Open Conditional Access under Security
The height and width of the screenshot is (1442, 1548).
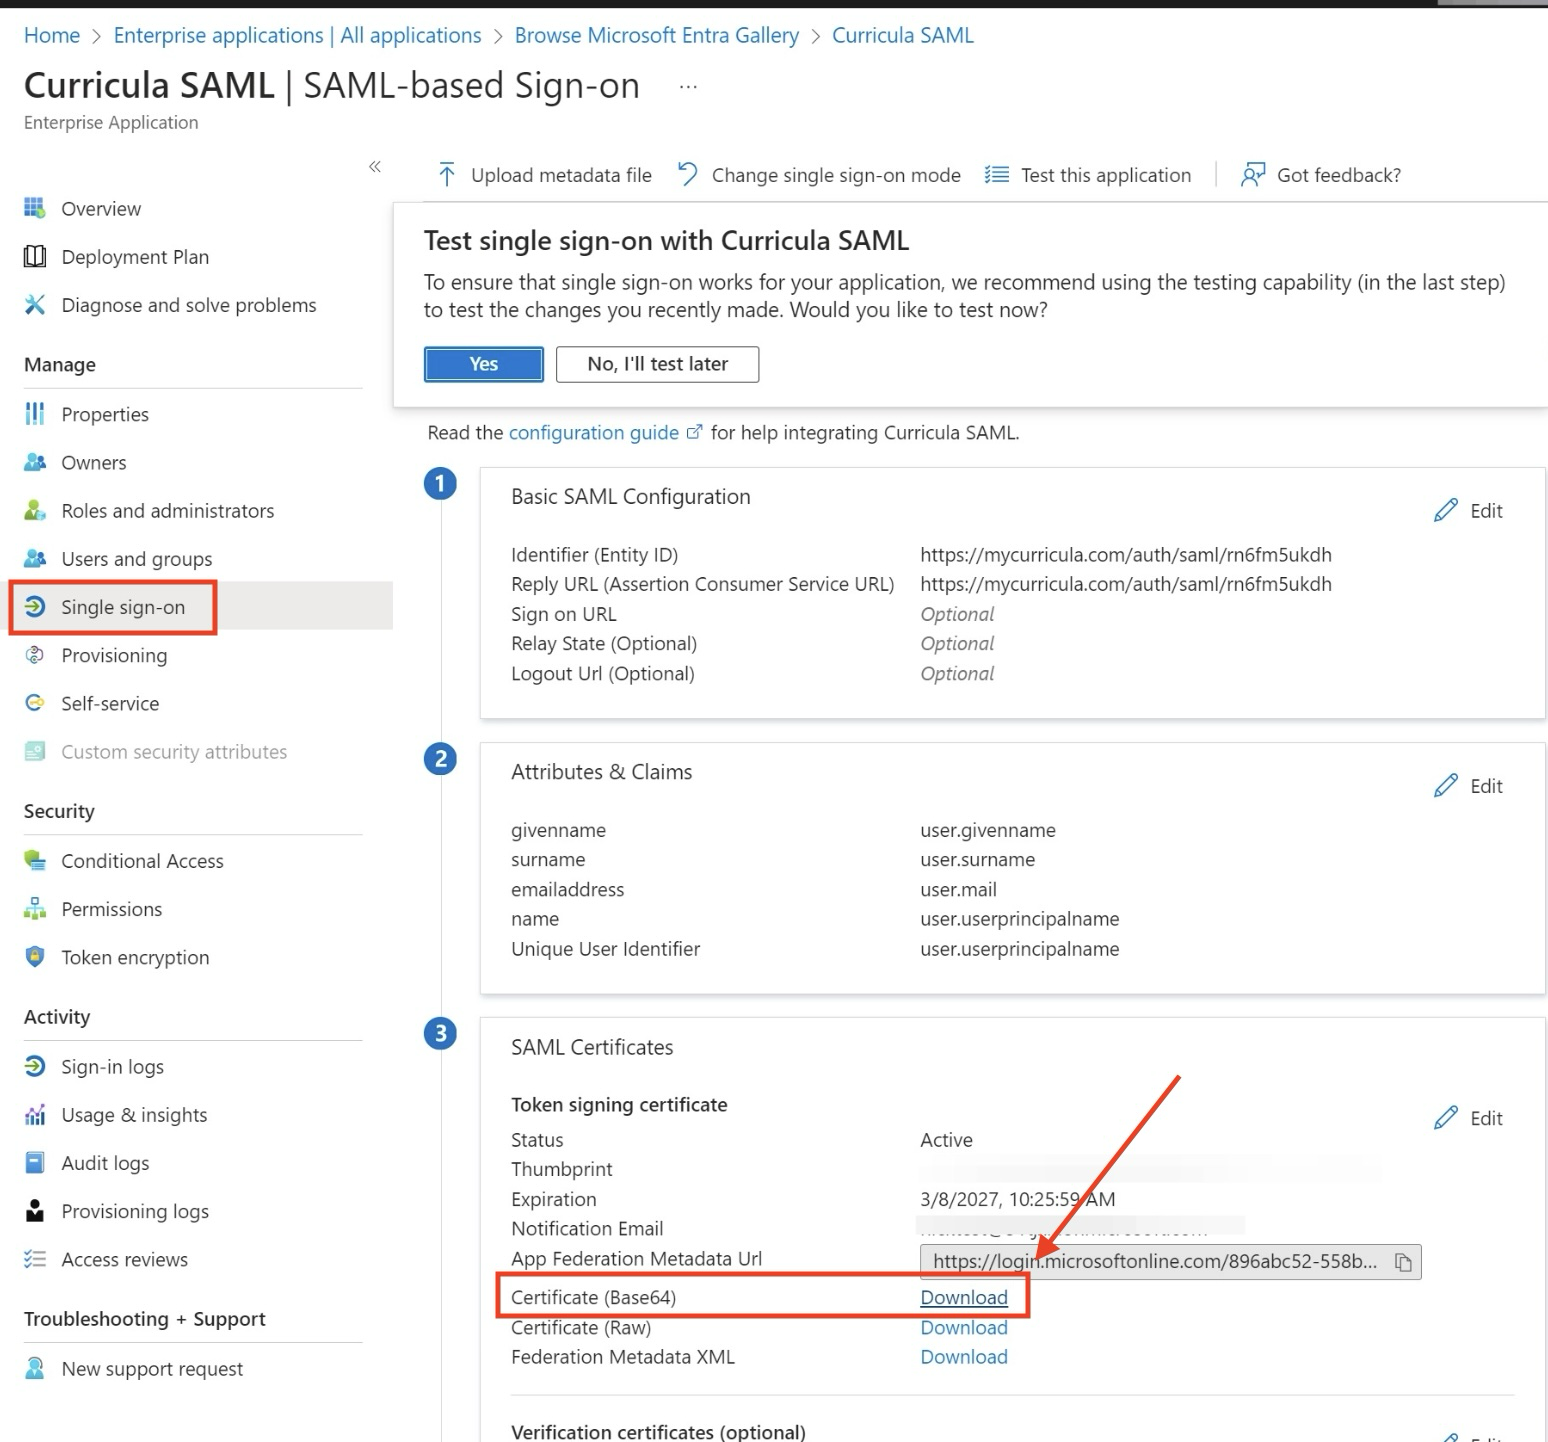coord(142,861)
